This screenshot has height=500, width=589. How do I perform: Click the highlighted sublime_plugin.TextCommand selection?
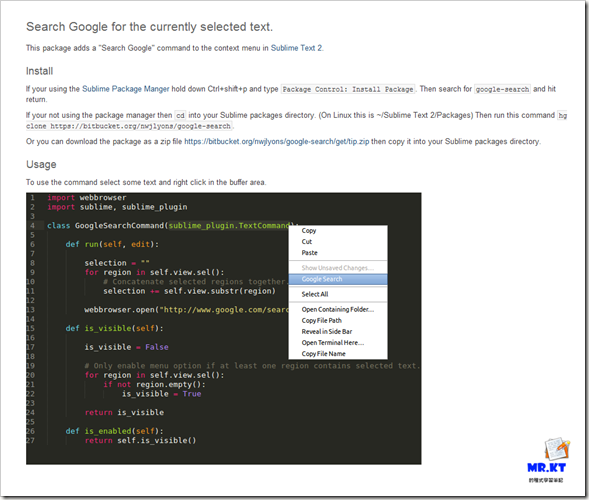[230, 225]
